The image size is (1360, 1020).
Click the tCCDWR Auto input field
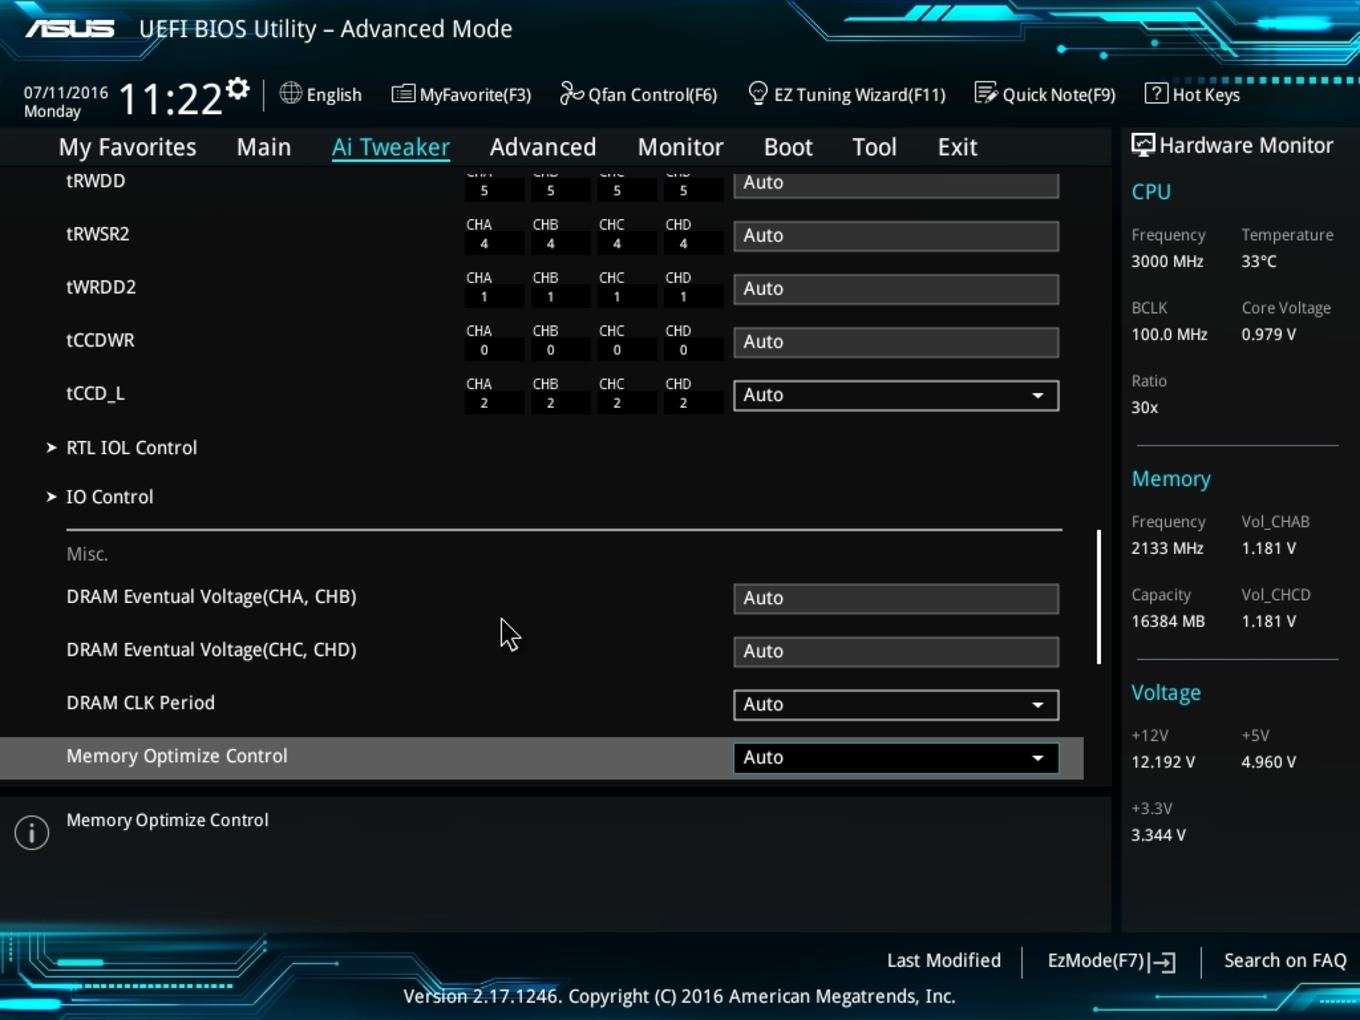[x=896, y=342]
